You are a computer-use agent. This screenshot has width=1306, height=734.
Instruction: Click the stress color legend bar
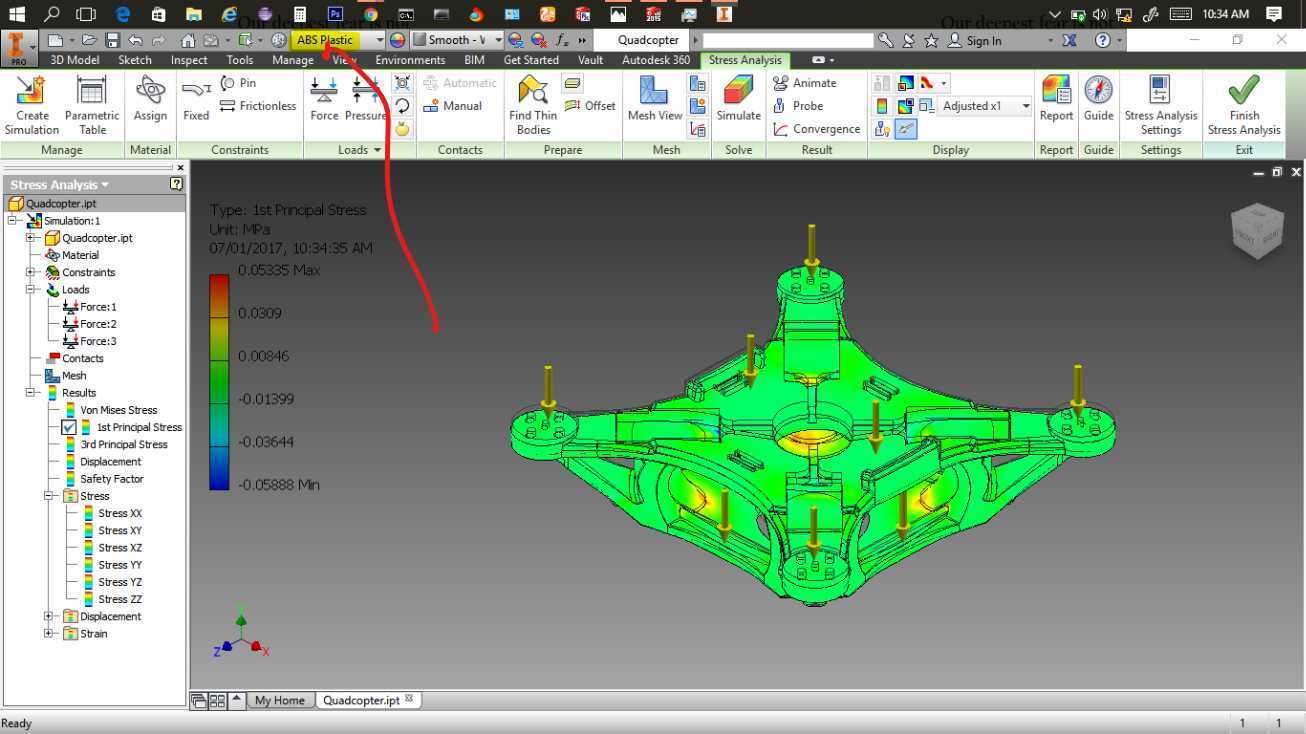coord(219,382)
